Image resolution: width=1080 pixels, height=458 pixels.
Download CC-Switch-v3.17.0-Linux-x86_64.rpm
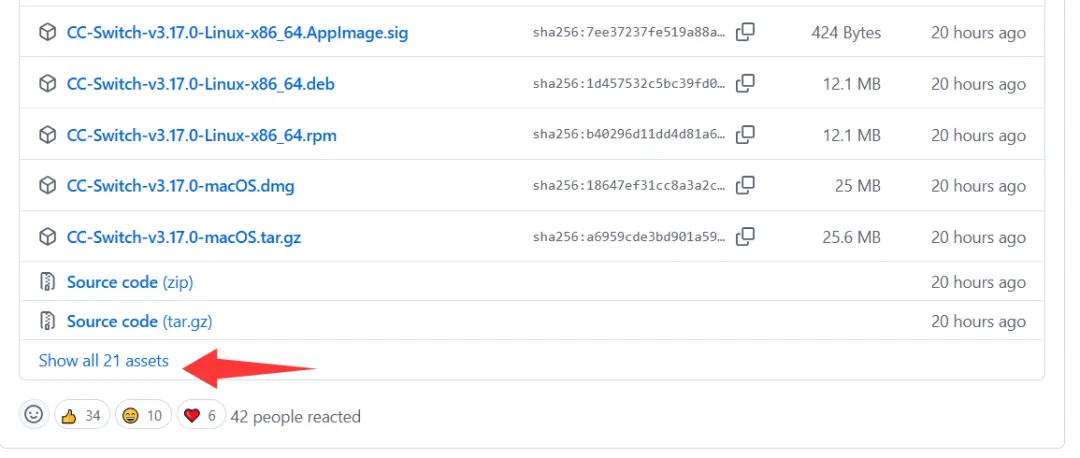click(x=202, y=135)
